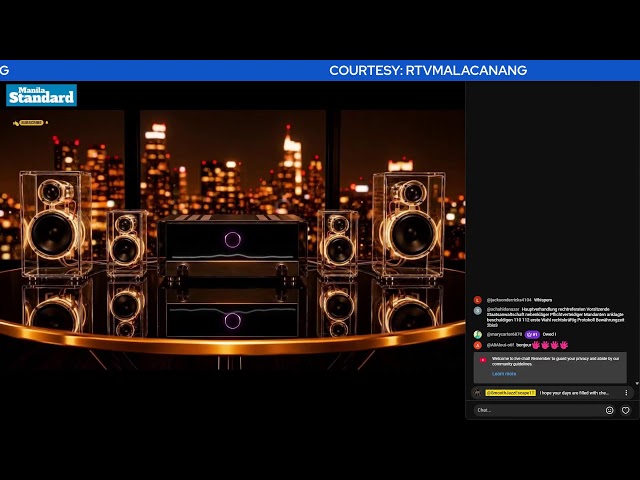Image resolution: width=640 pixels, height=480 pixels.
Task: Click the 'Welcome to live chat' notice text
Action: [555, 361]
